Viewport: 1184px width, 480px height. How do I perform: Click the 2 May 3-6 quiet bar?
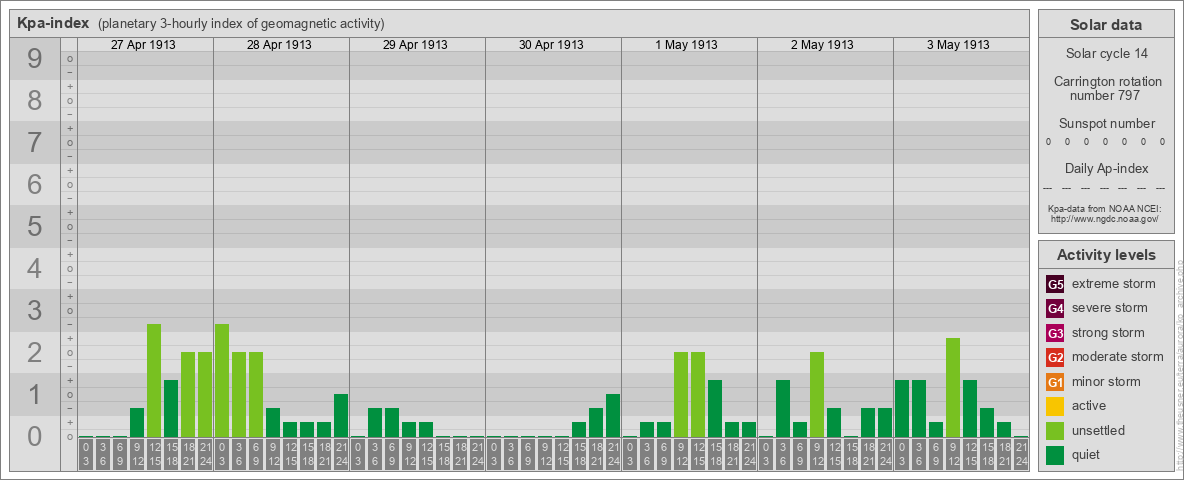(783, 409)
